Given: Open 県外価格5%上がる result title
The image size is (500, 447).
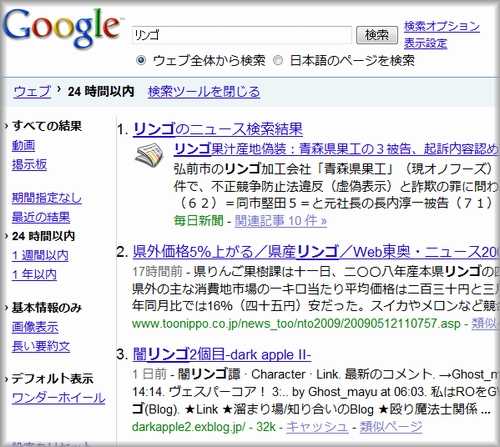Looking at the screenshot, I should coord(315,252).
